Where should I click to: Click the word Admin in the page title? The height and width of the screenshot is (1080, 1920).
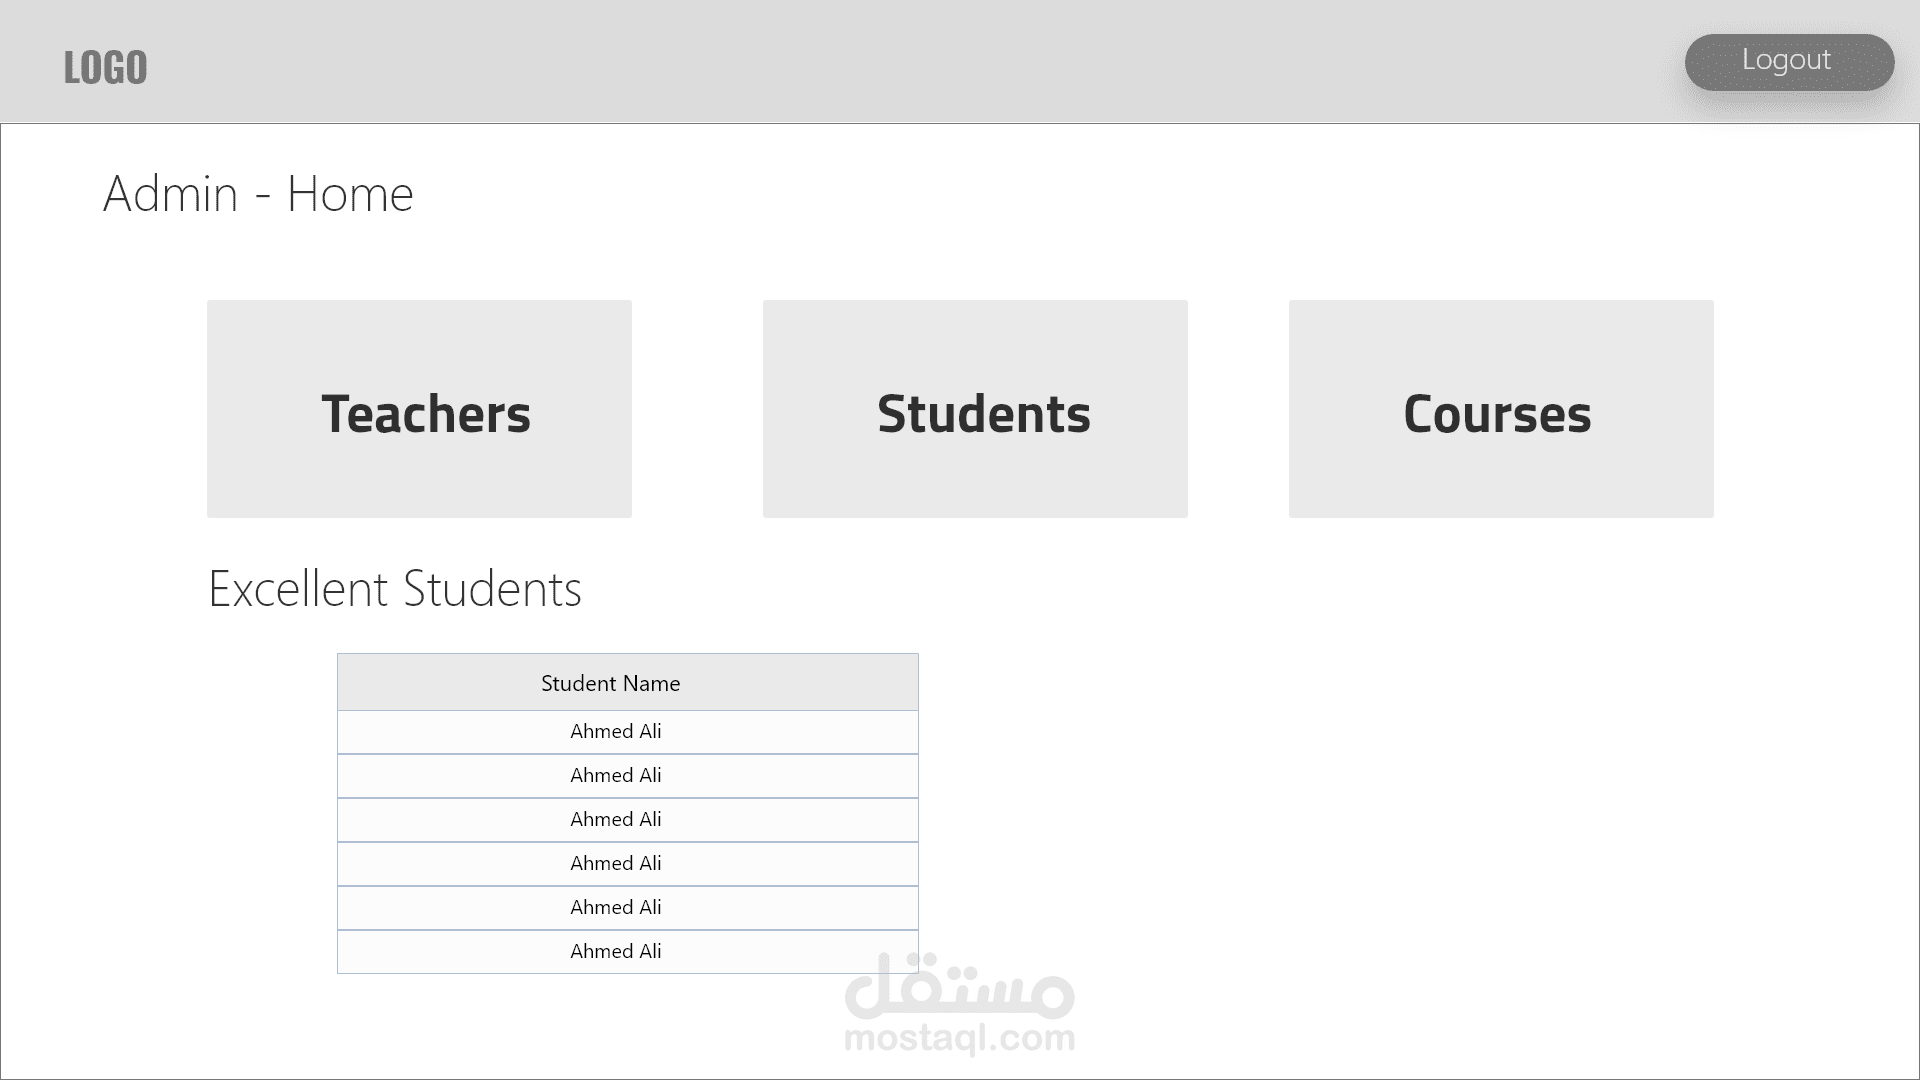click(x=170, y=194)
